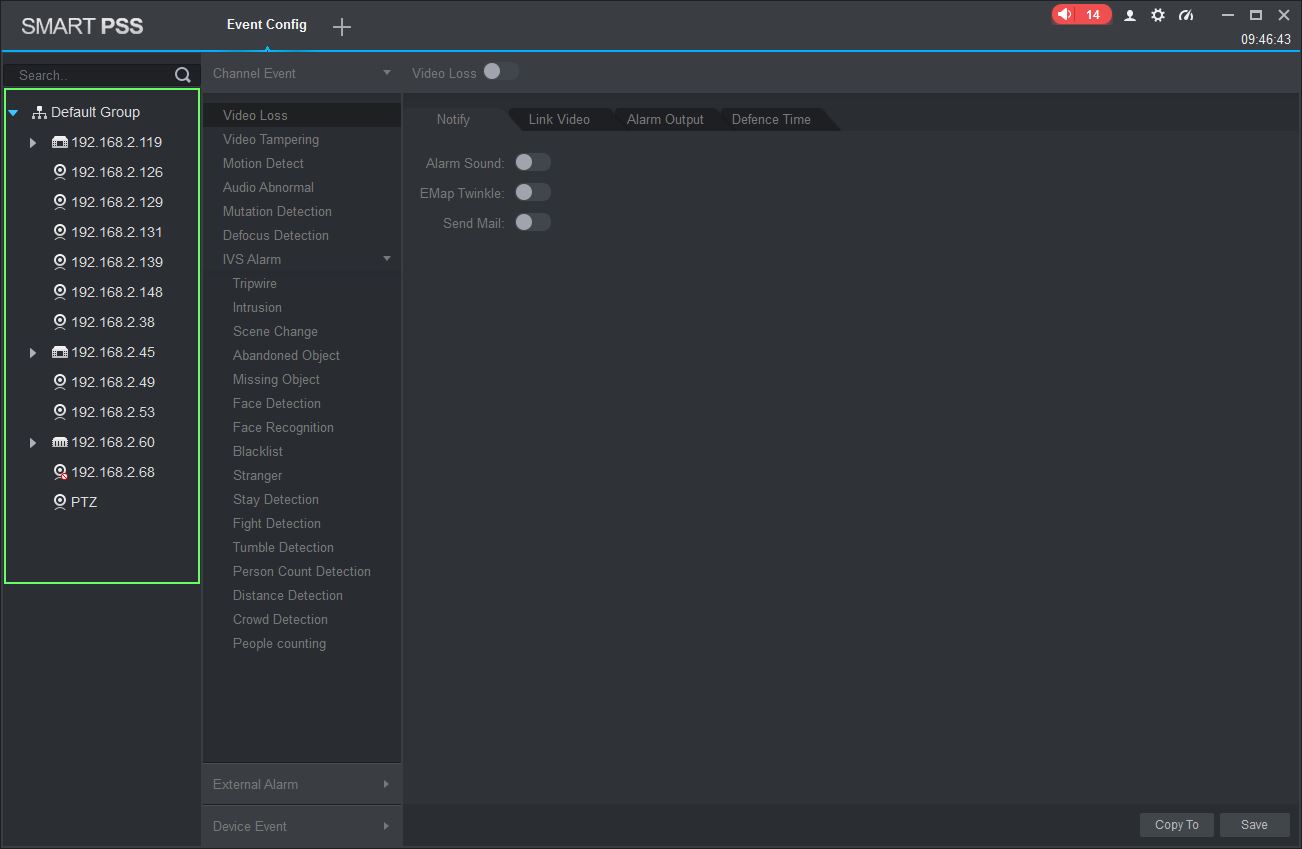This screenshot has width=1302, height=849.
Task: Select the Audio Abnormal event
Action: [301, 187]
